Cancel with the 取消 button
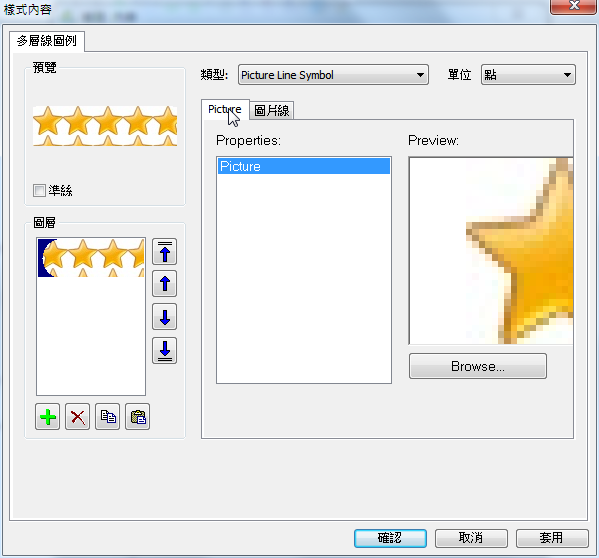 coord(471,538)
